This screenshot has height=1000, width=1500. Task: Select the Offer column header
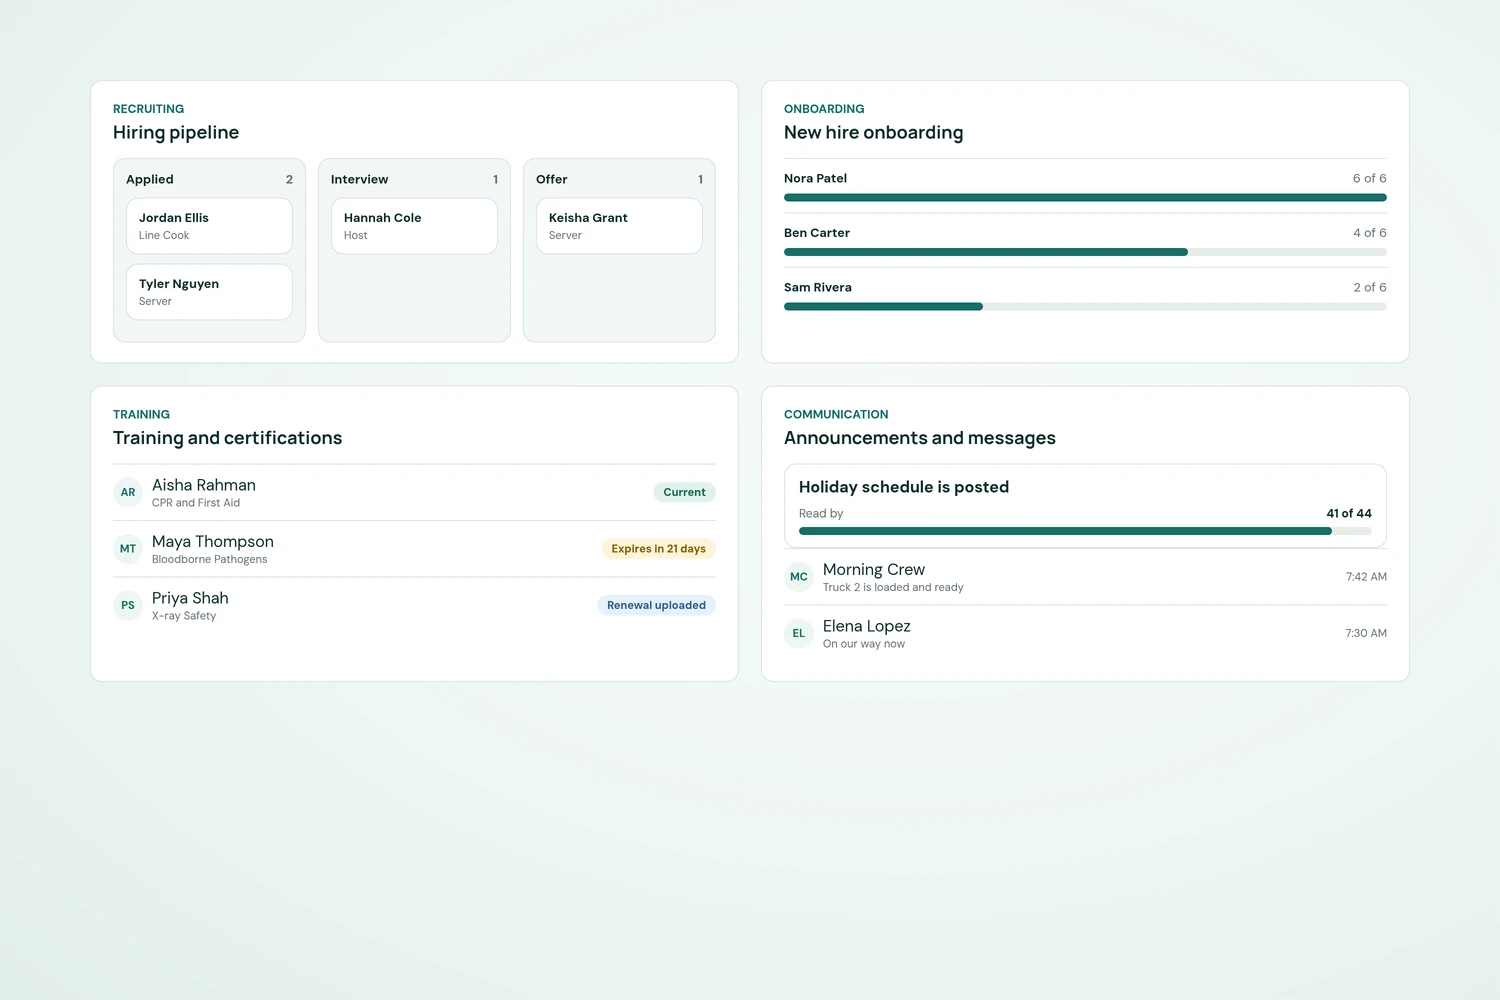point(552,179)
